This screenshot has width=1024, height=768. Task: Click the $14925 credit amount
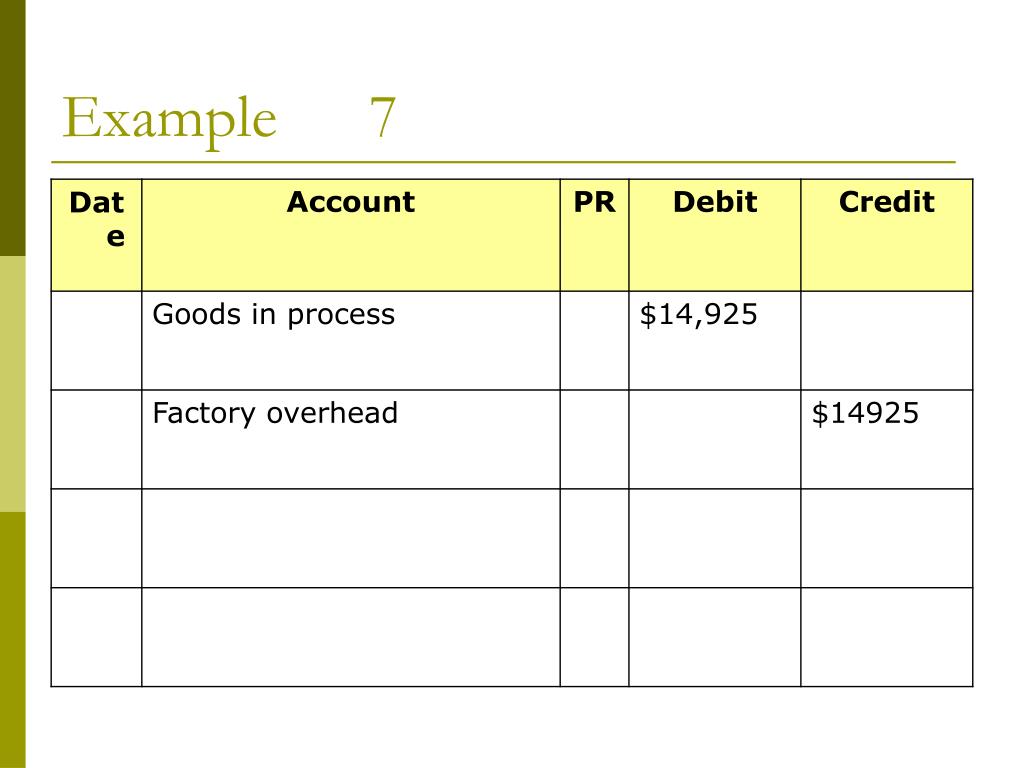point(865,413)
